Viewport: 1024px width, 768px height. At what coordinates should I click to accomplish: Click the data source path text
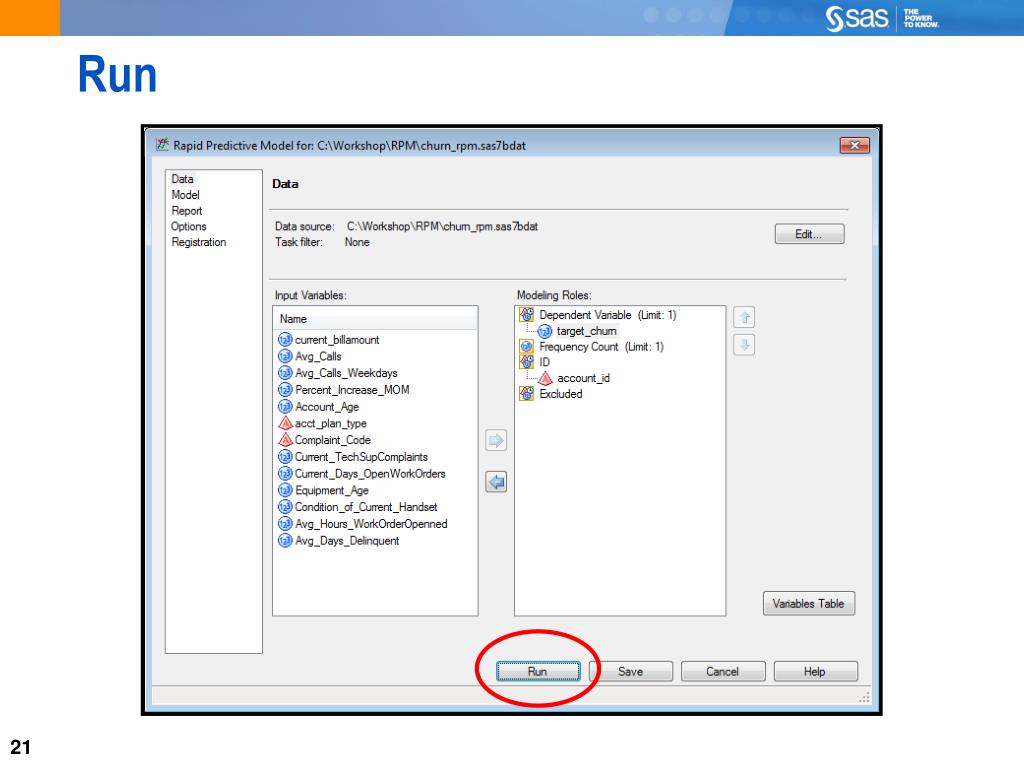442,226
